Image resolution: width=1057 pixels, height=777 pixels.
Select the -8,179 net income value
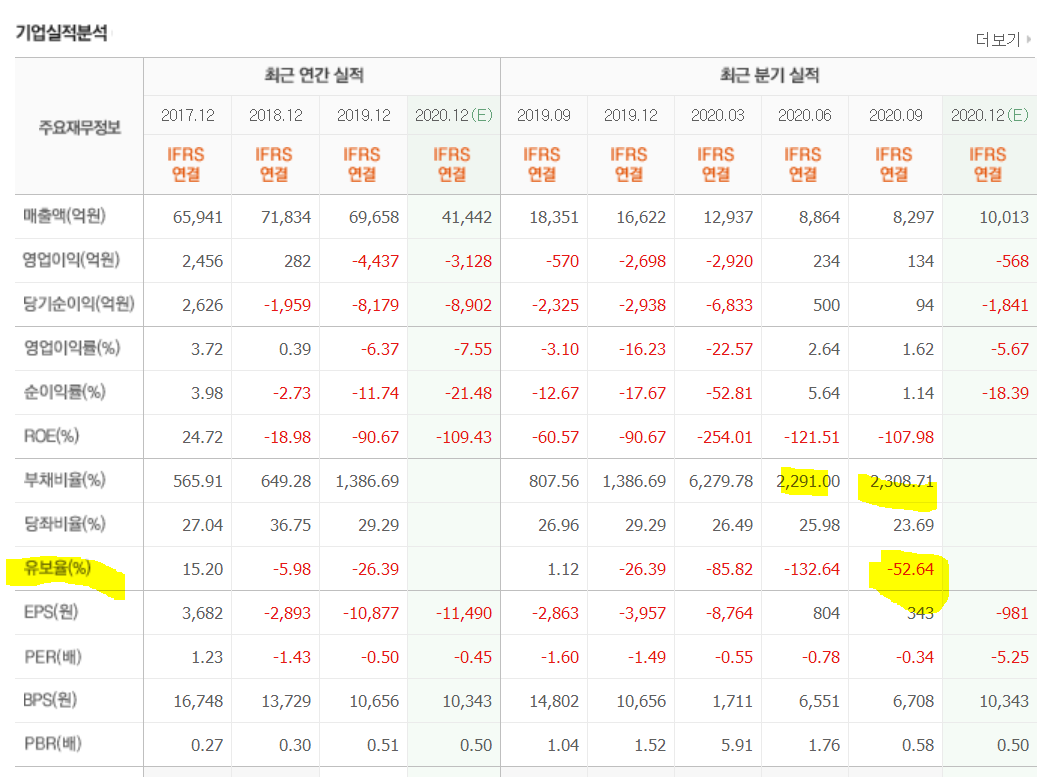(375, 305)
